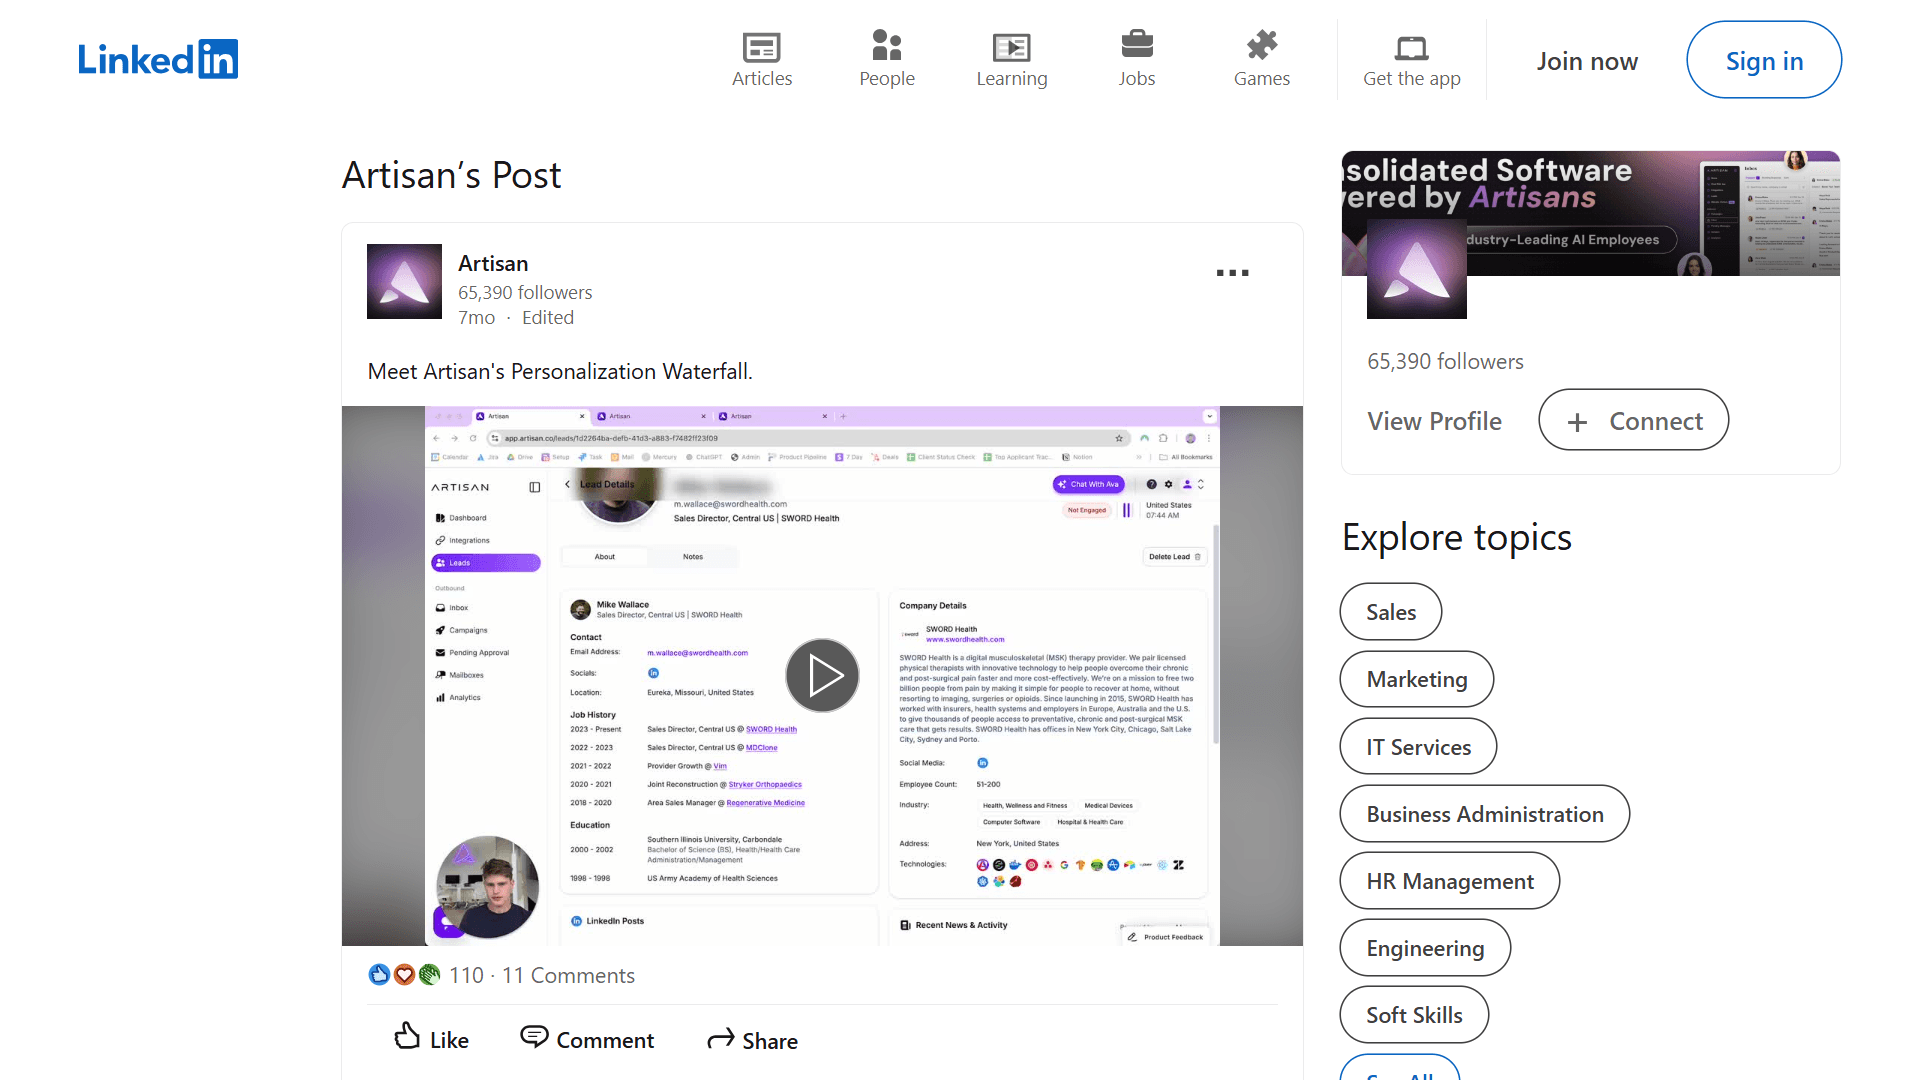Select the People icon
This screenshot has height=1080, width=1920.
point(886,45)
